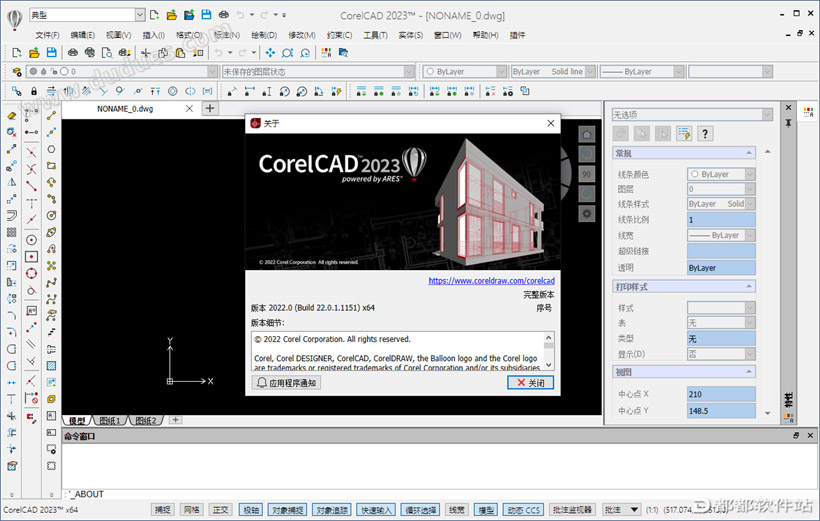The height and width of the screenshot is (521, 820).
Task: Toggle the 动态 CCS status button
Action: click(523, 509)
